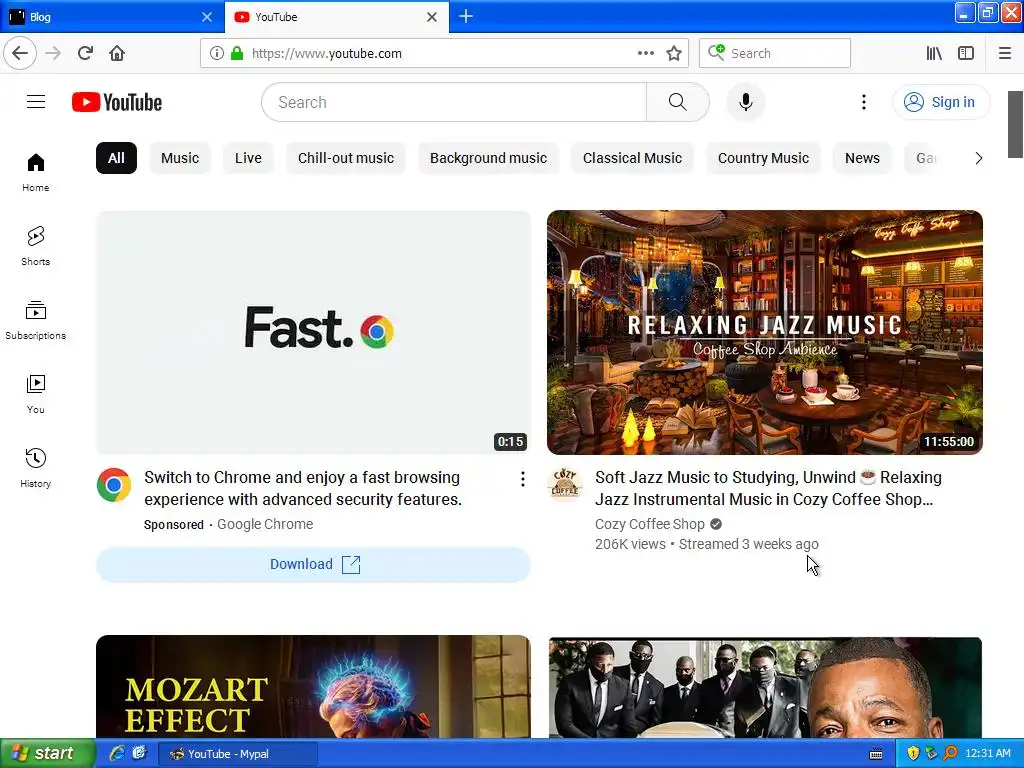This screenshot has width=1024, height=768.
Task: Open a new browser tab
Action: pos(466,16)
